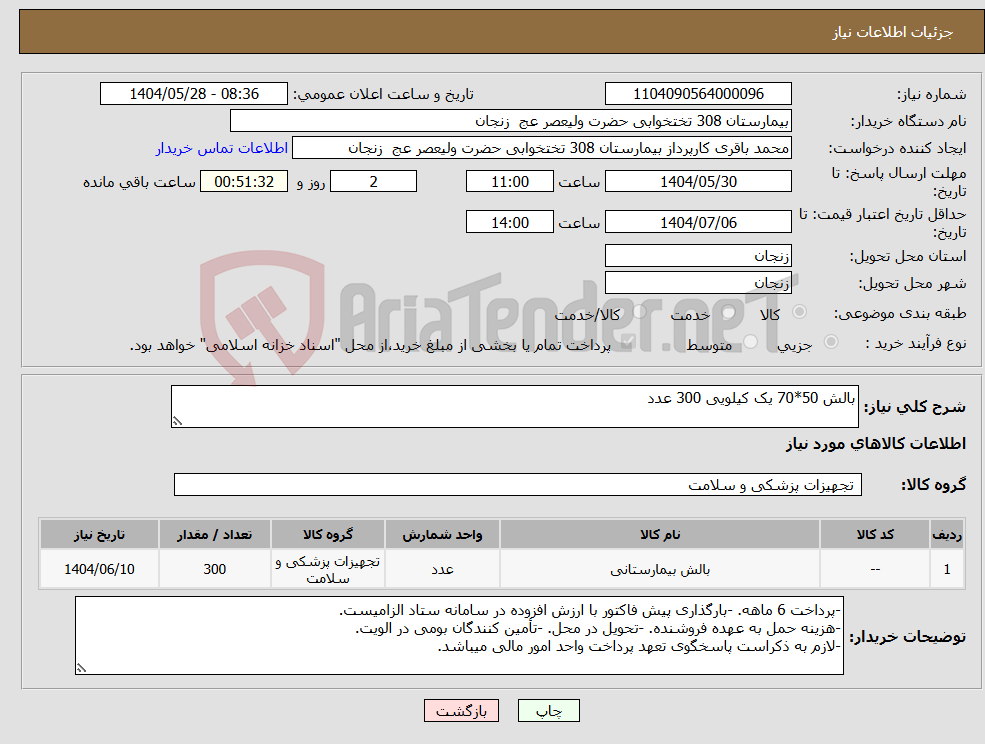
Task: Click the row number cell 1
Action: coord(947,569)
